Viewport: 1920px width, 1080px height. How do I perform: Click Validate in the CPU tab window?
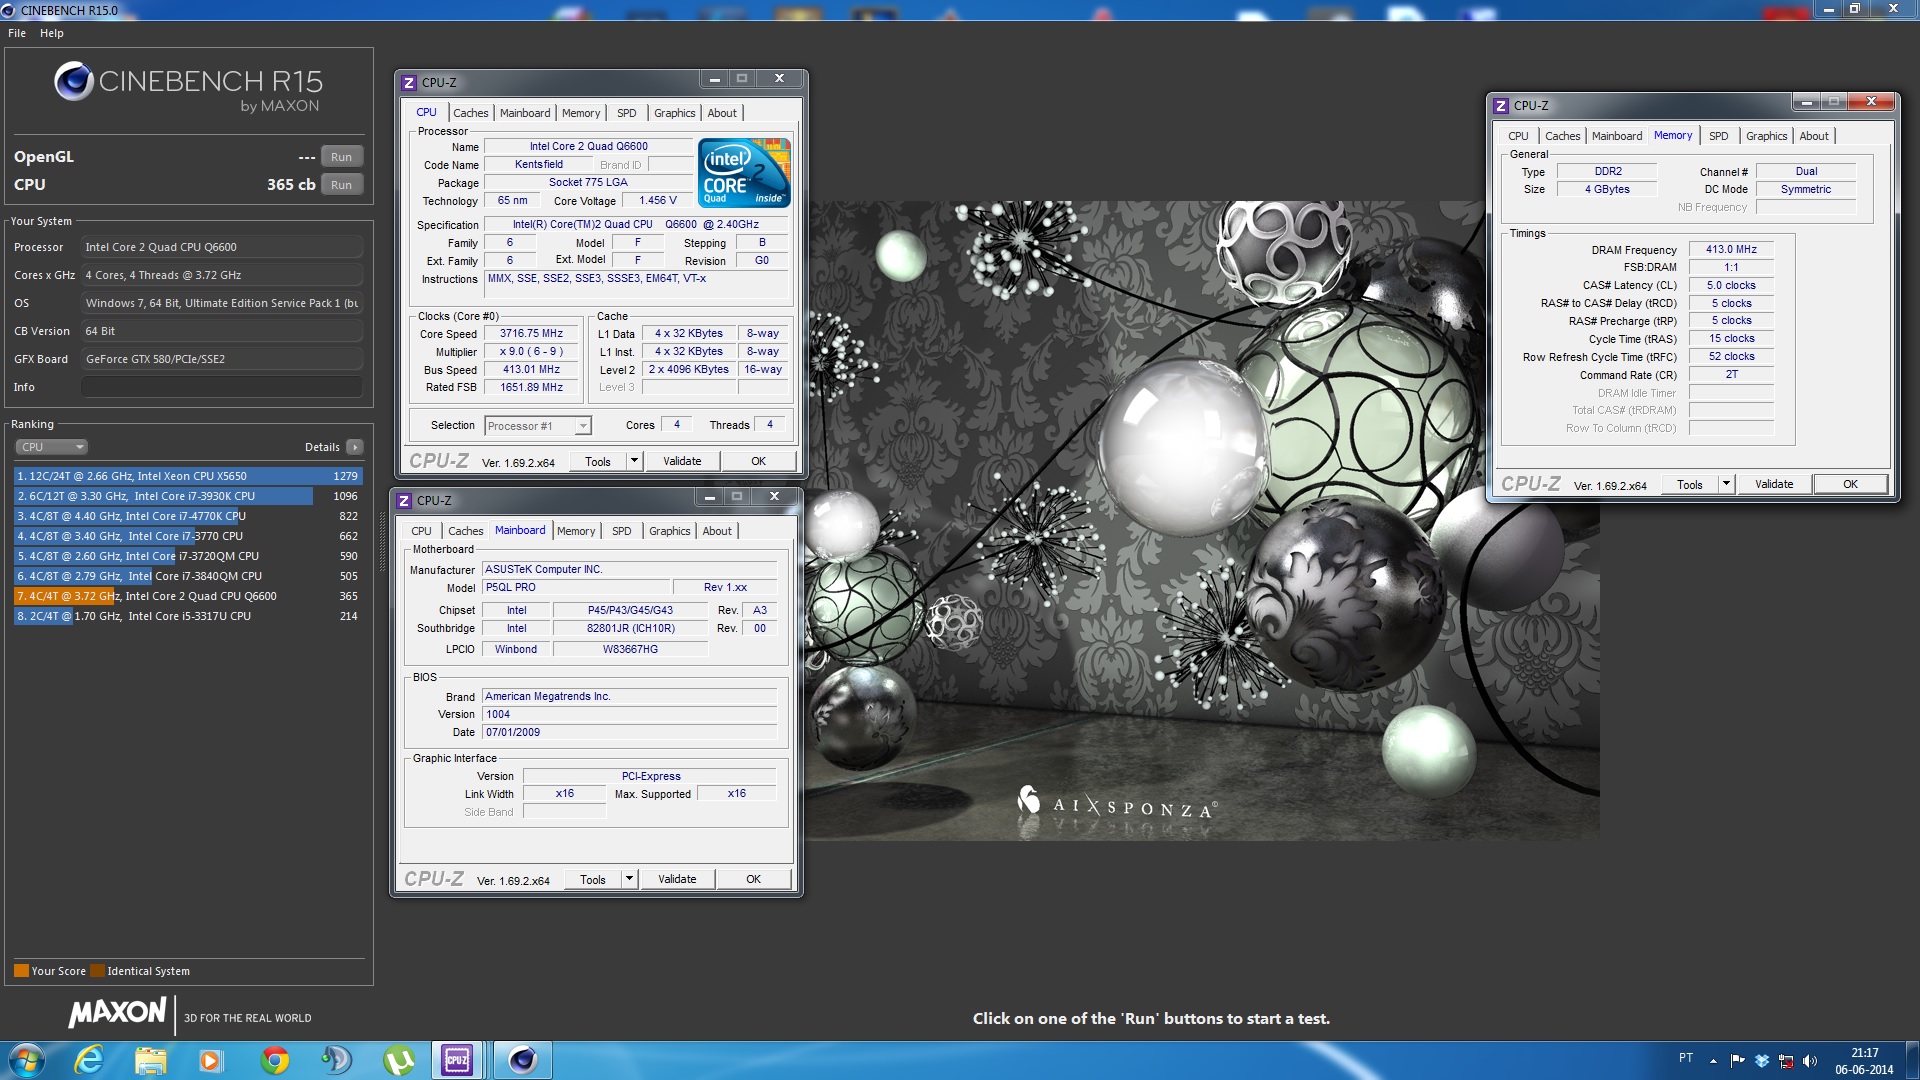click(682, 461)
